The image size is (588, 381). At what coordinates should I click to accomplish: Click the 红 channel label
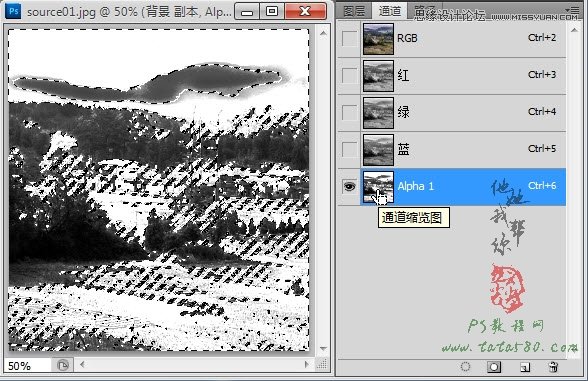pyautogui.click(x=403, y=75)
